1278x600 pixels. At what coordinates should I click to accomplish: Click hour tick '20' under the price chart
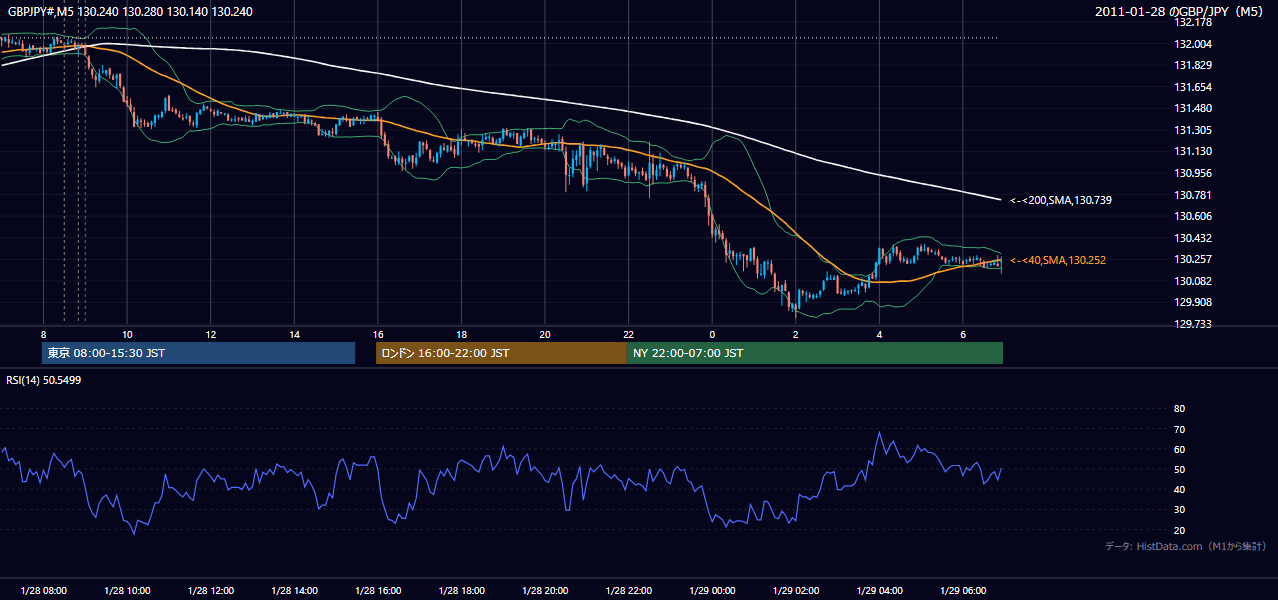(545, 334)
